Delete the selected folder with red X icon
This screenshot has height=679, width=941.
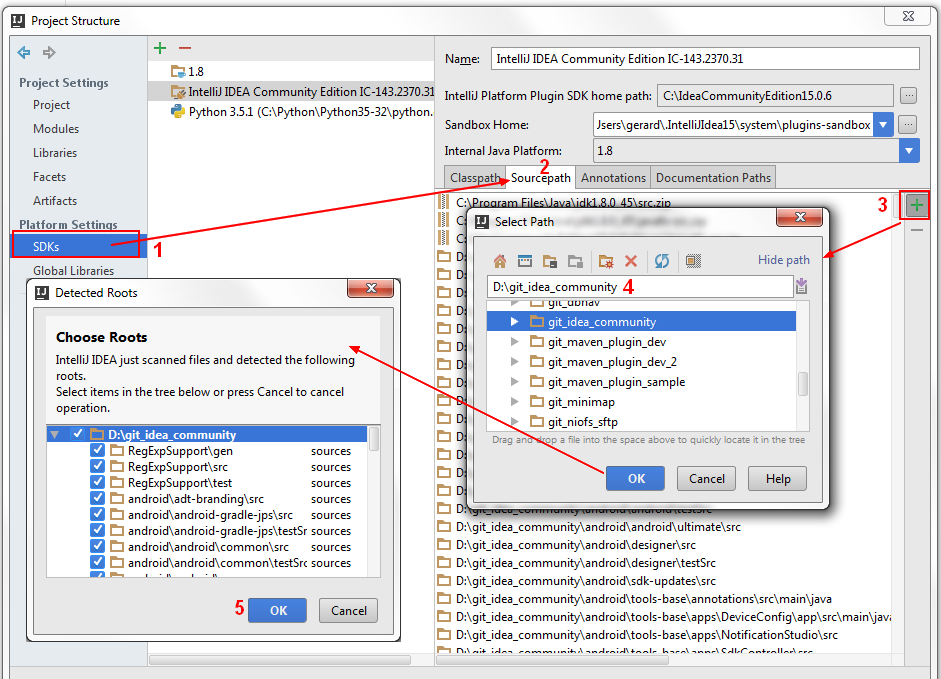click(630, 260)
